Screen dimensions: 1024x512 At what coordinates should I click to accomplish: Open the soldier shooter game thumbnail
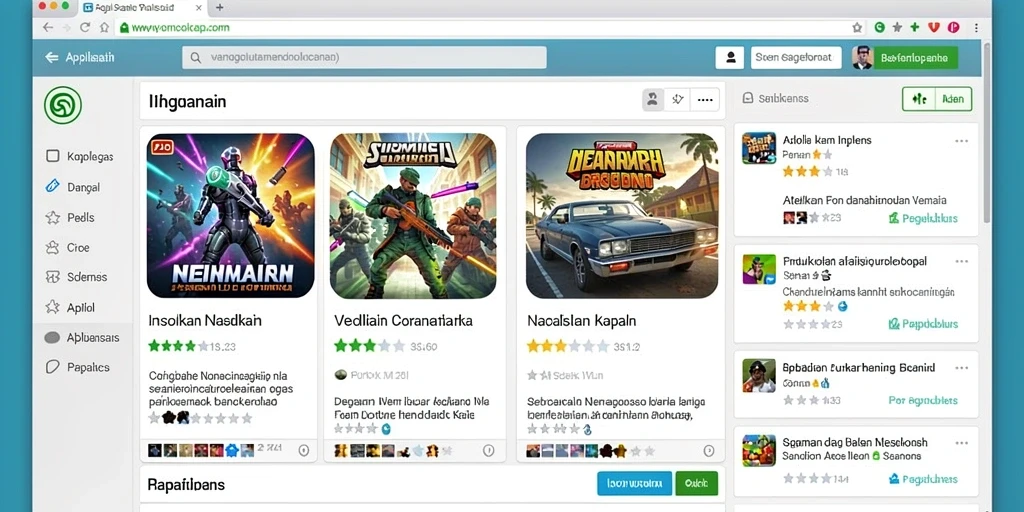click(x=413, y=216)
